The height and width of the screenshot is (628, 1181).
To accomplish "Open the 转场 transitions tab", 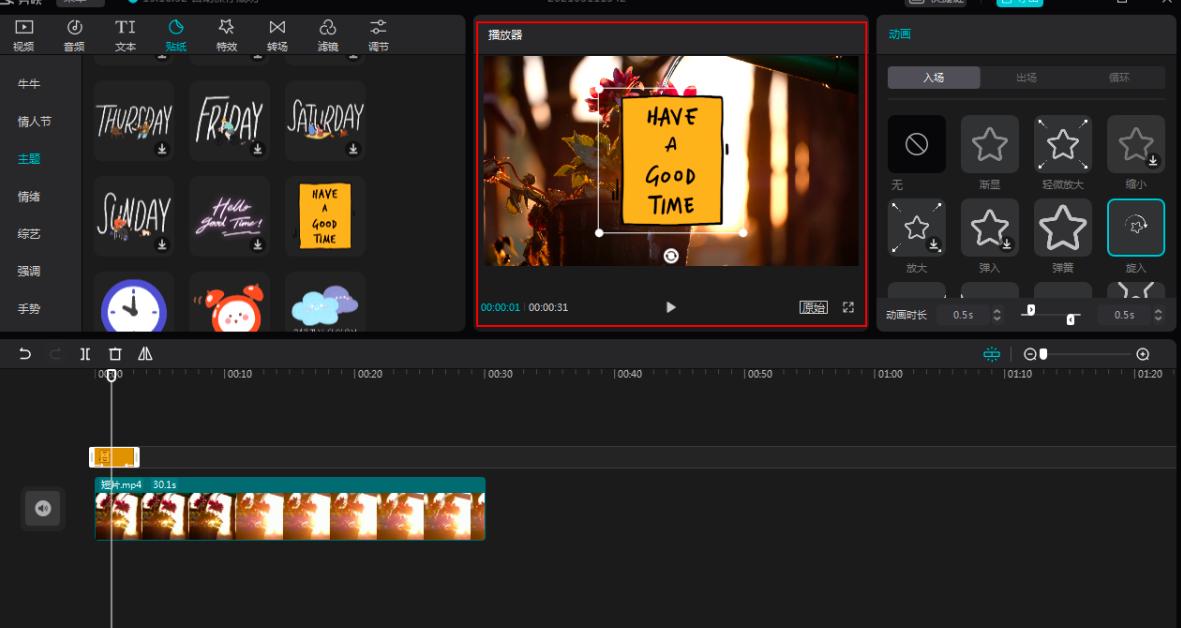I will 277,34.
